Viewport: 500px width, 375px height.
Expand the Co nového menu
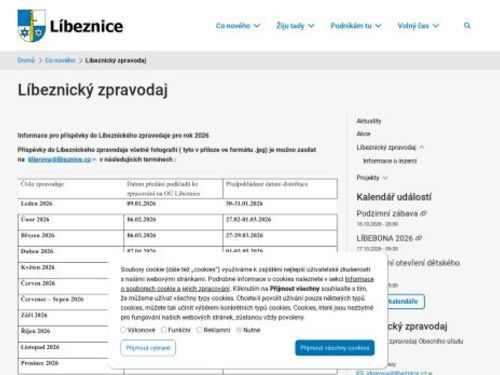tap(238, 26)
